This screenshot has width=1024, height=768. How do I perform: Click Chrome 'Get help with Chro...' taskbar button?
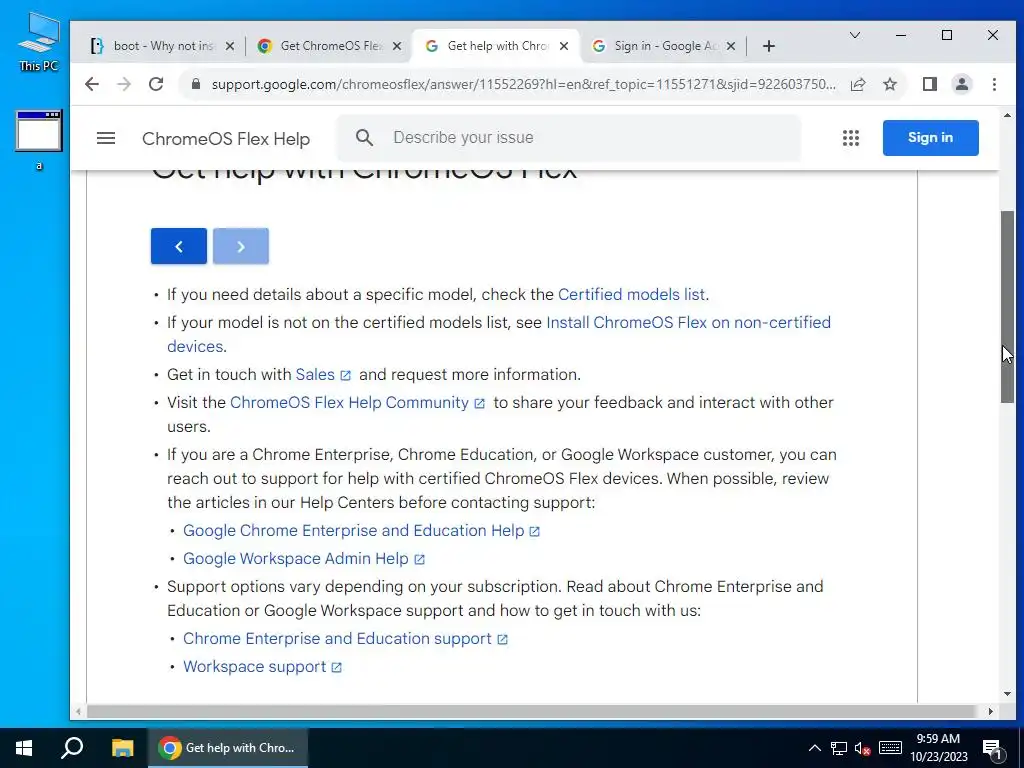[x=228, y=748]
